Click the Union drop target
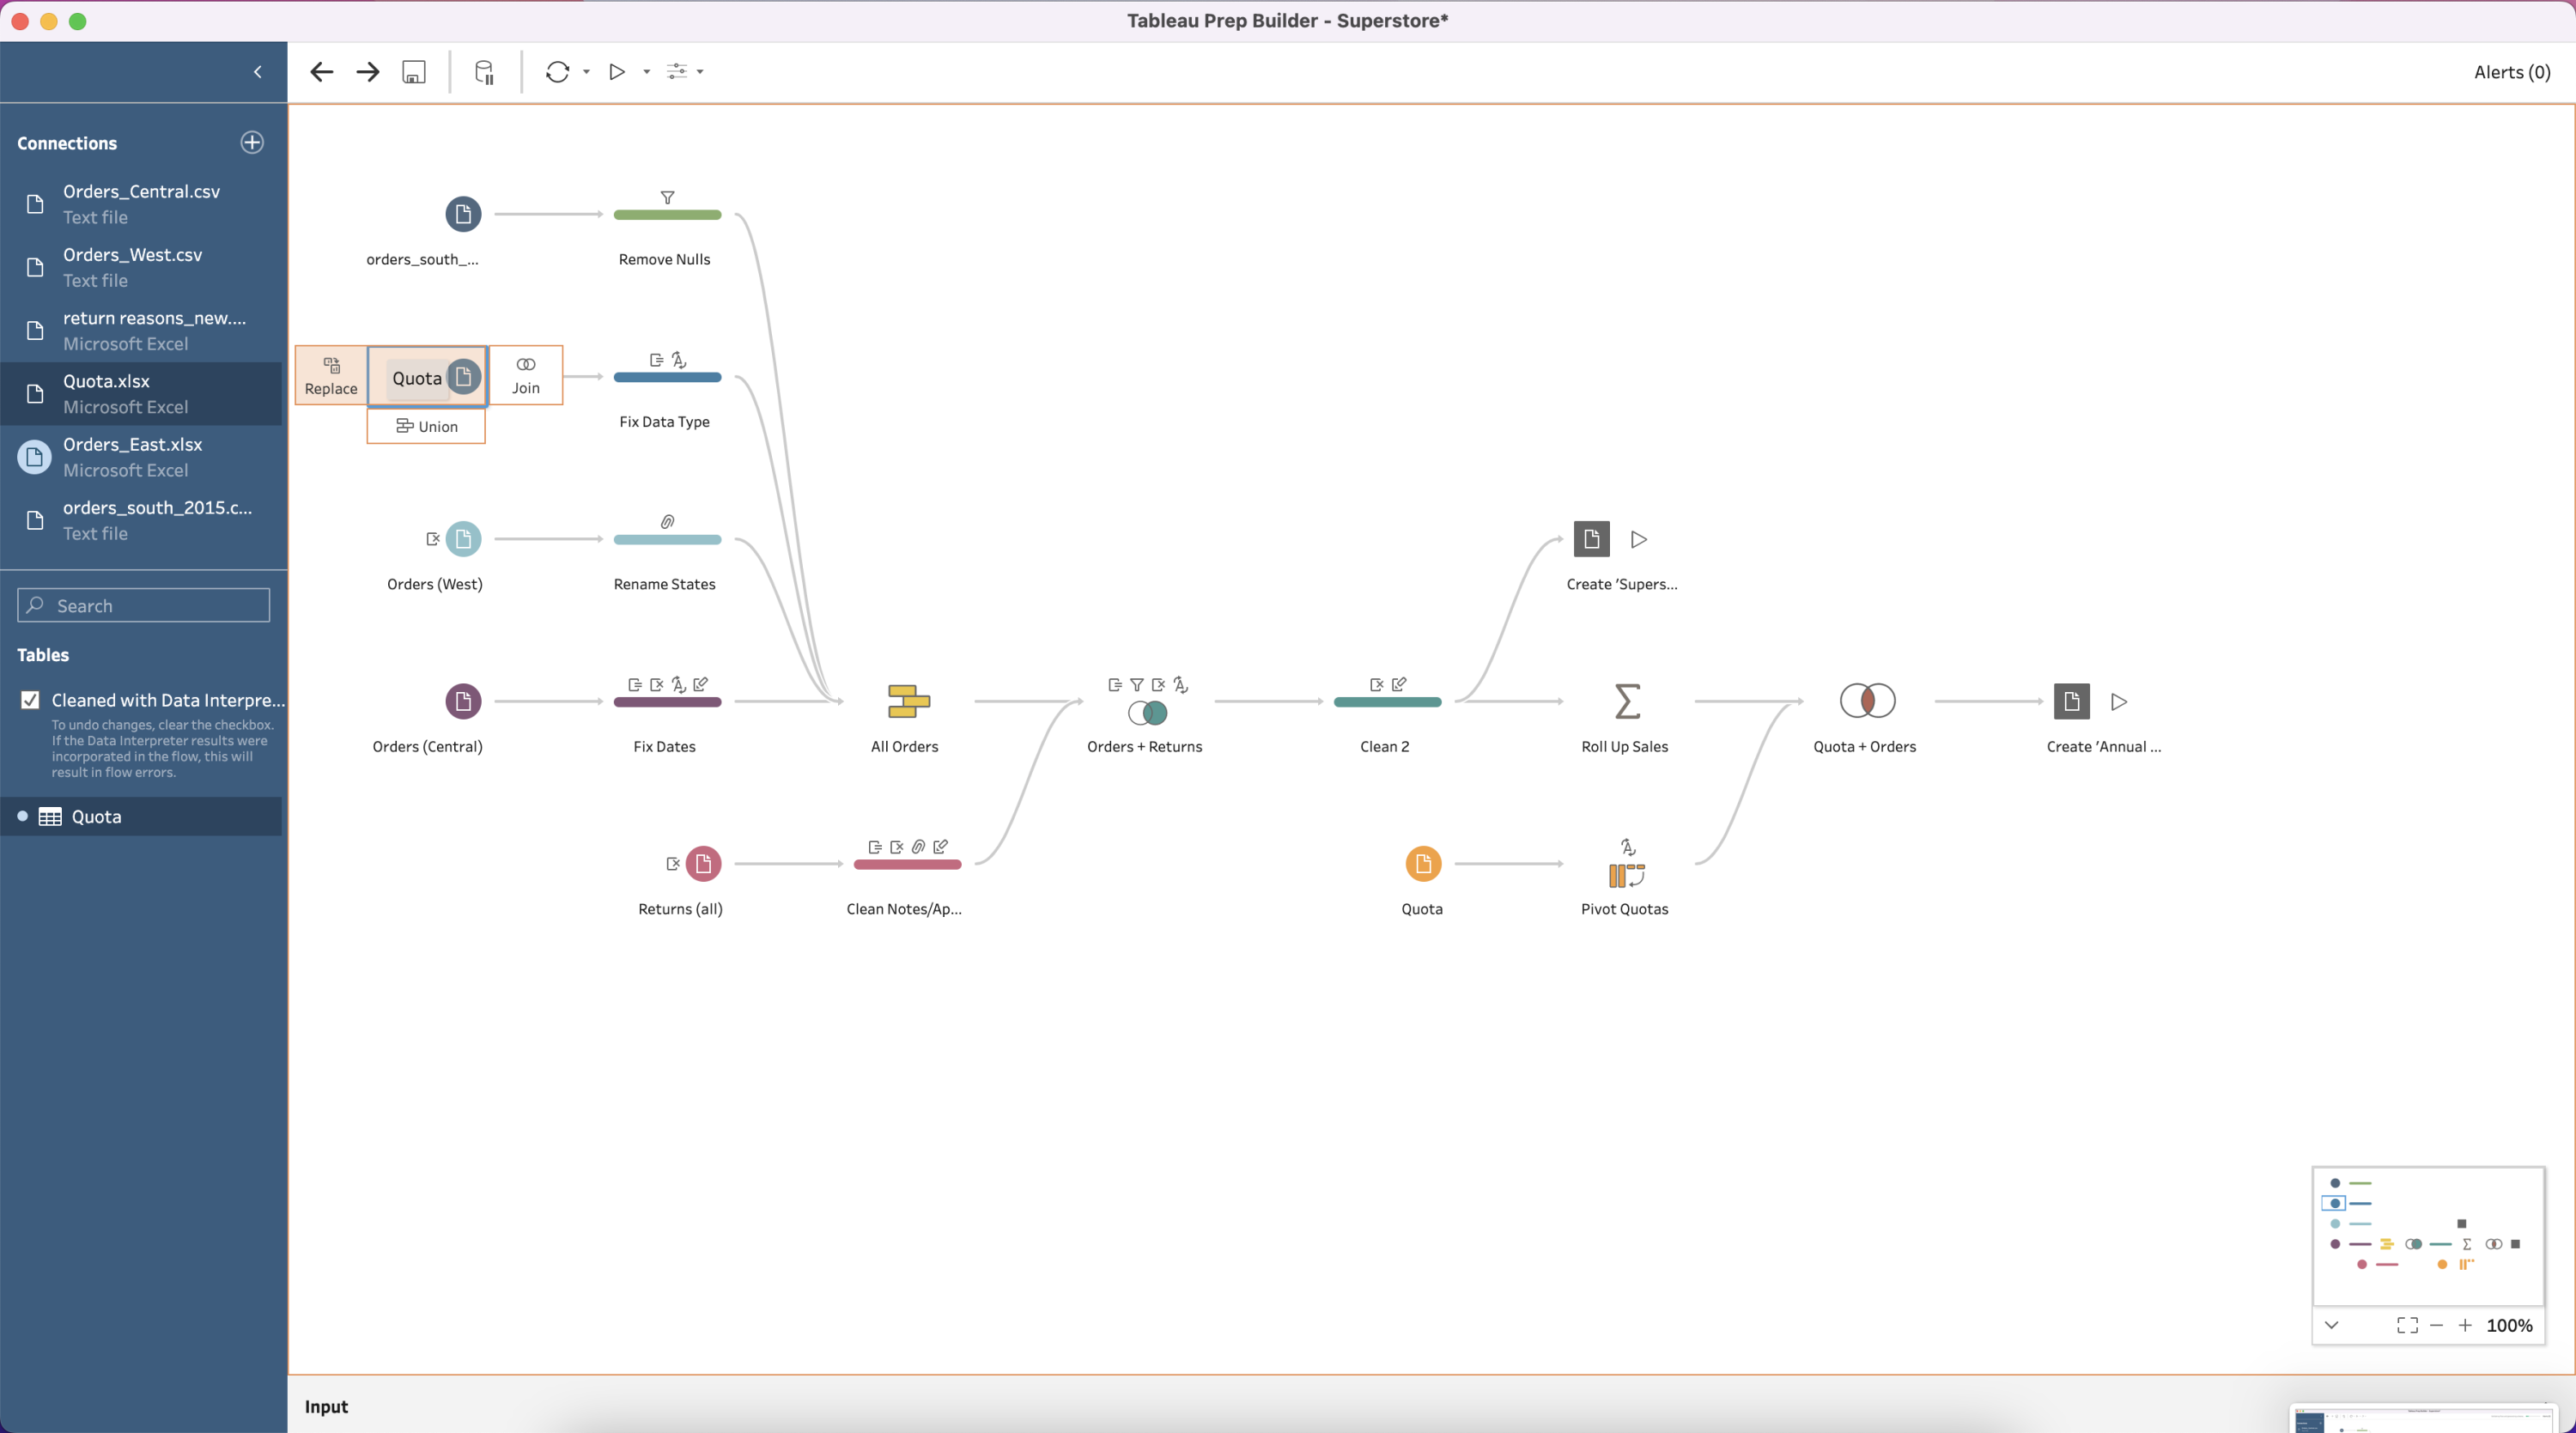2576x1433 pixels. [426, 426]
